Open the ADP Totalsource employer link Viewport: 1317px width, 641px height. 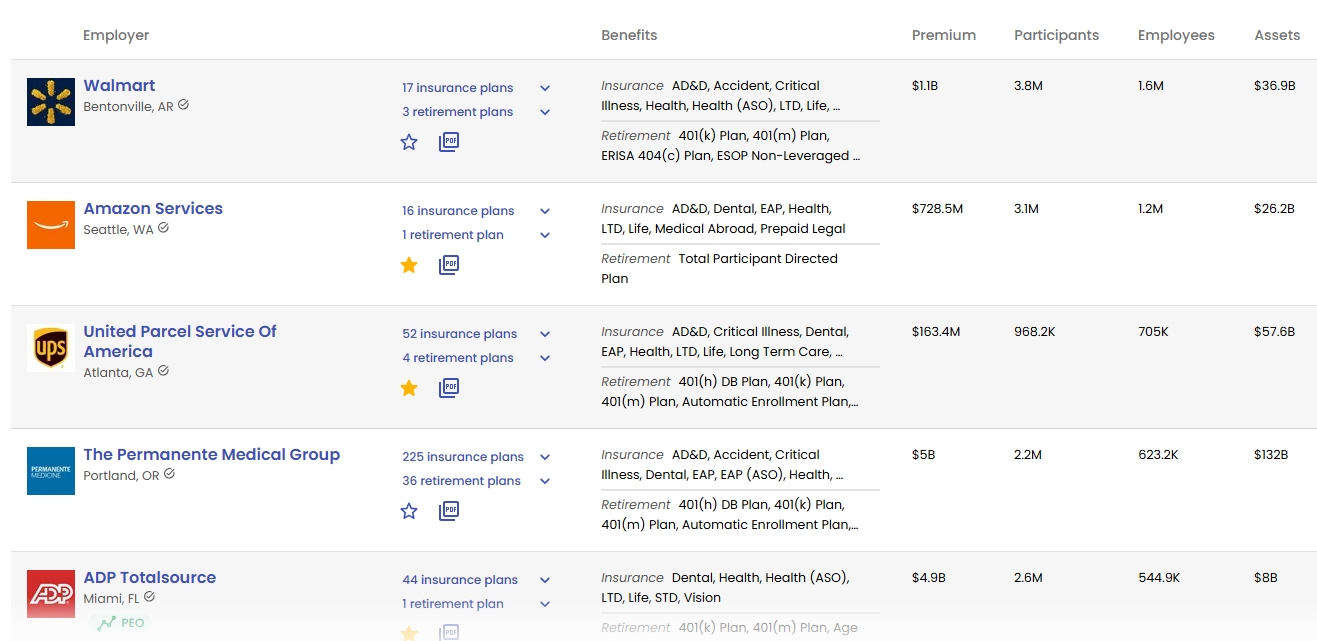point(150,577)
